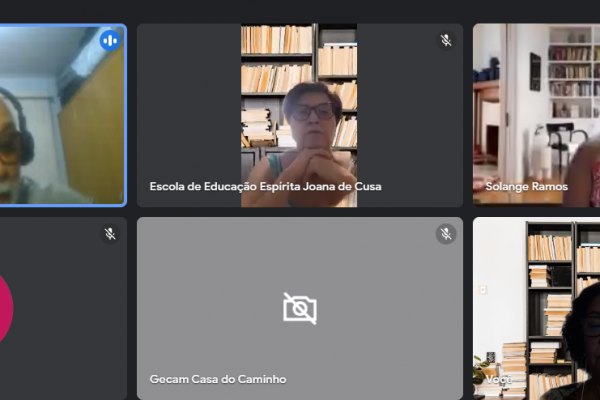Click muted mic icon on Gecam tile

446,234
